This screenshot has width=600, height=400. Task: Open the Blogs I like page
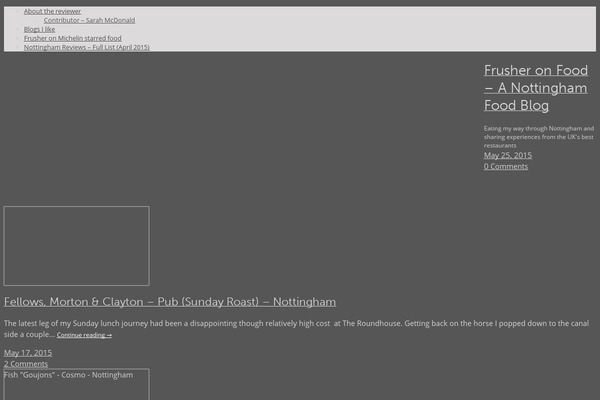[x=40, y=29]
